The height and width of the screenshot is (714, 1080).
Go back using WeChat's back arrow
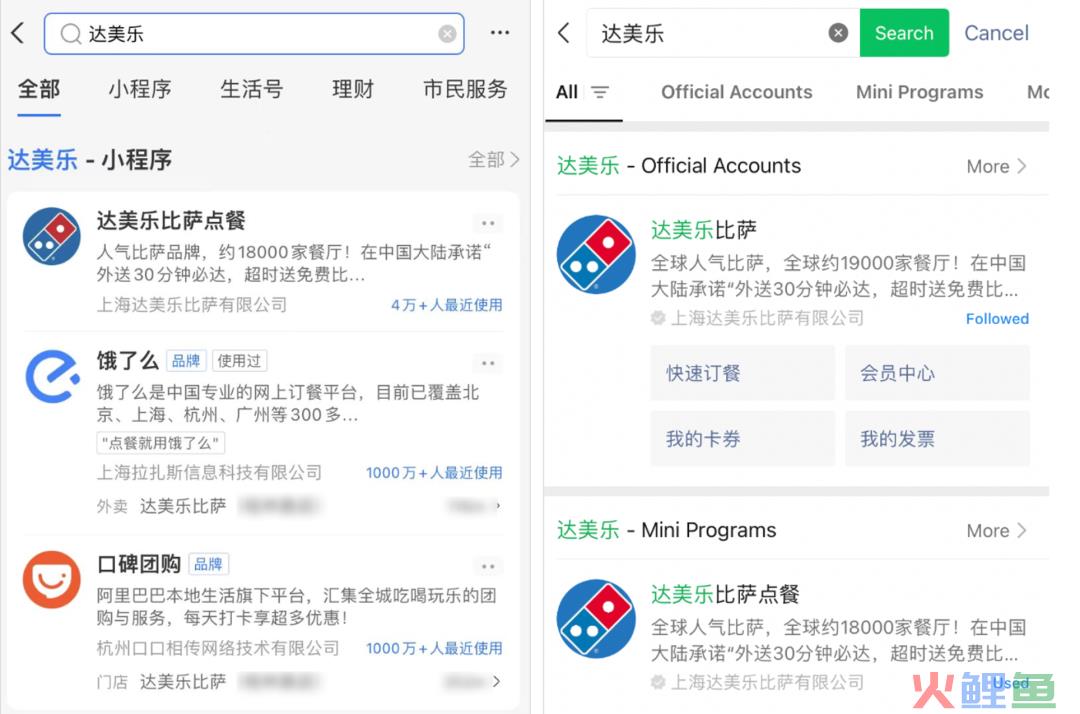coord(563,32)
